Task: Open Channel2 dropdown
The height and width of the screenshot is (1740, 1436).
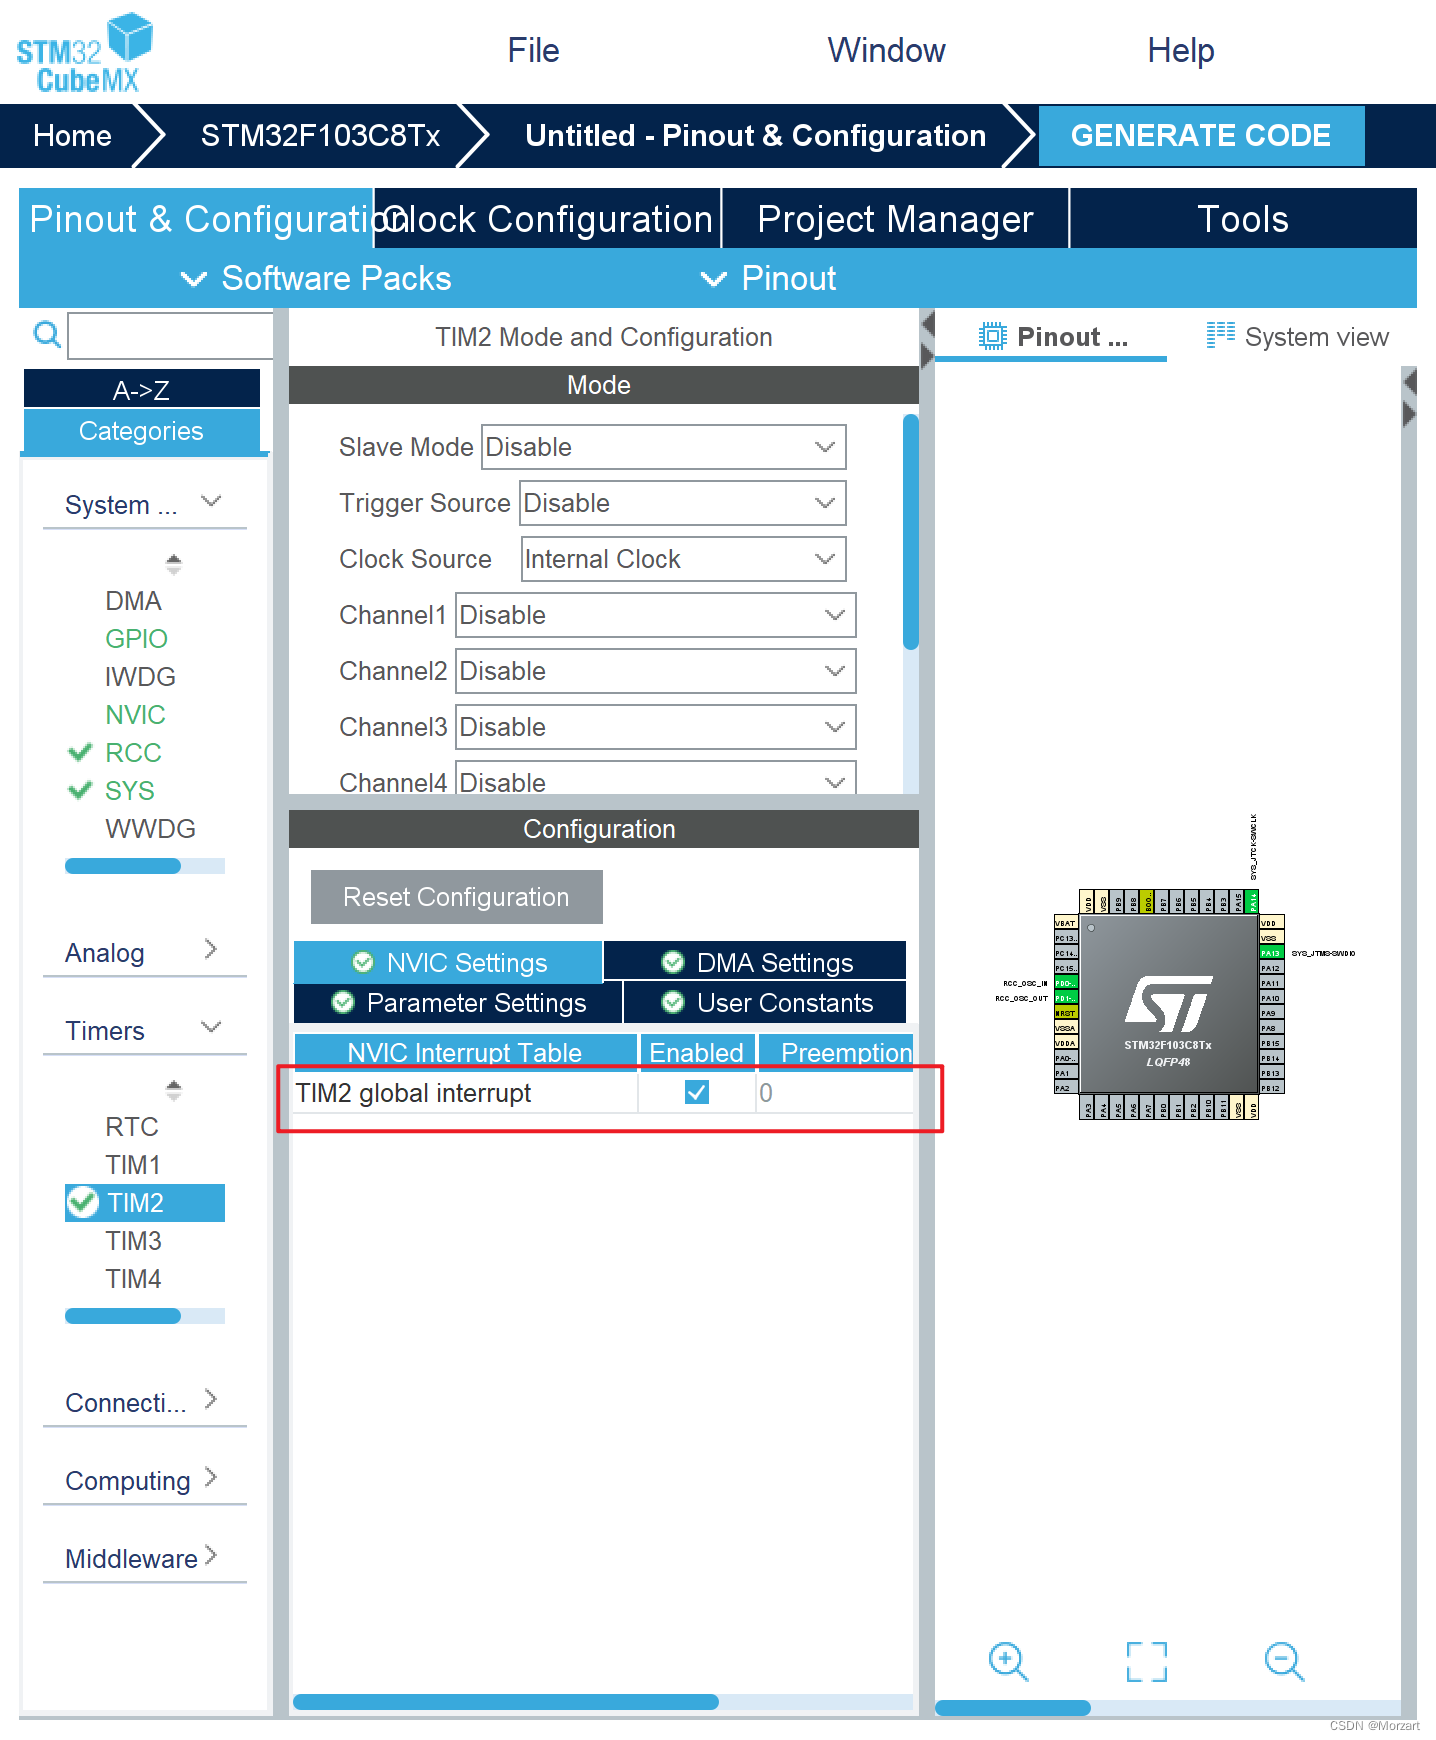Action: click(x=656, y=671)
